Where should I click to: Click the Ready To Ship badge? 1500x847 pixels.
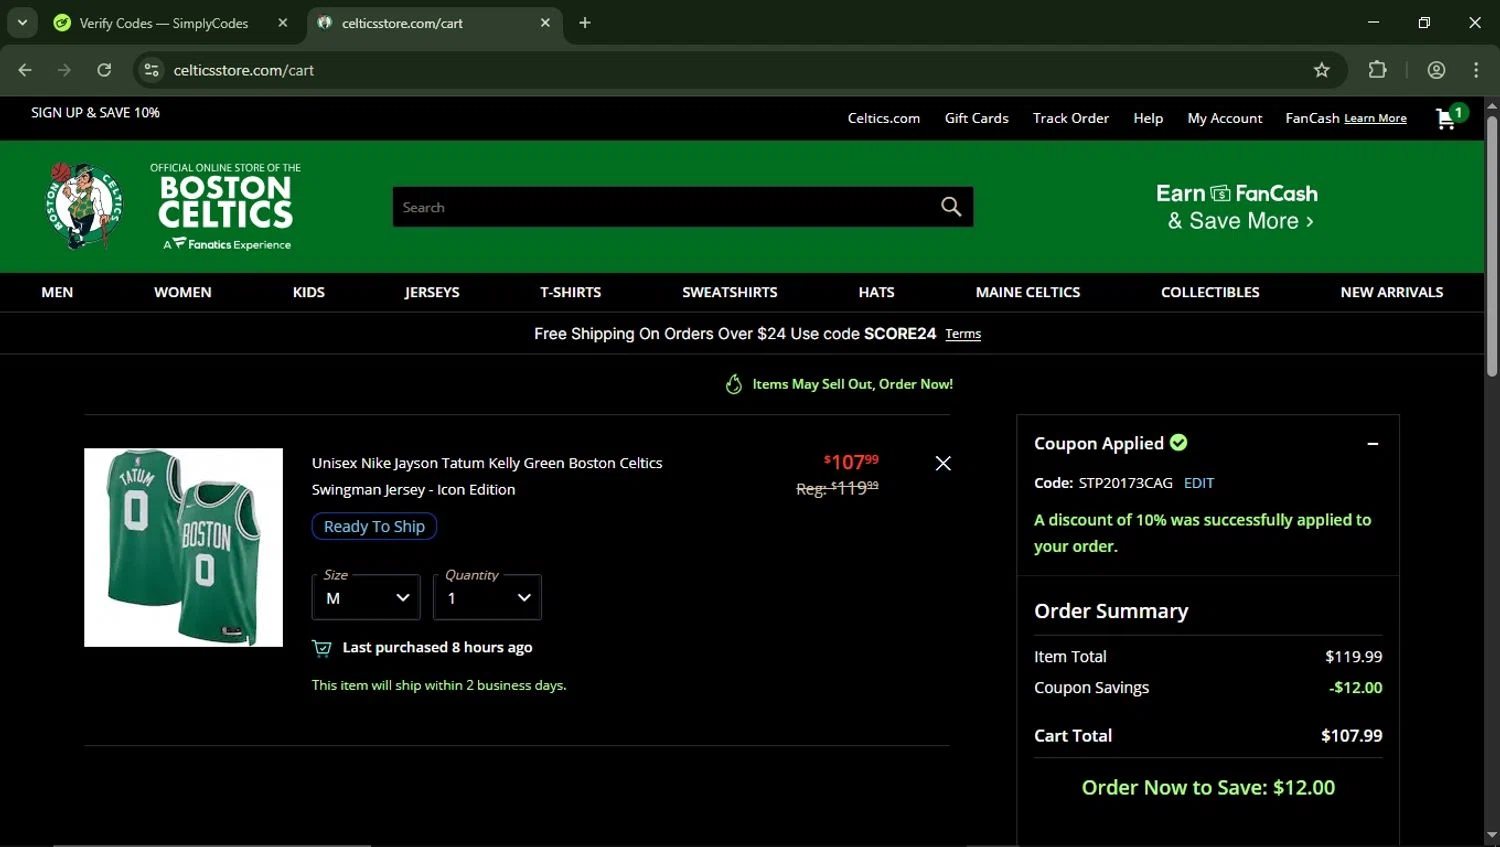374,526
